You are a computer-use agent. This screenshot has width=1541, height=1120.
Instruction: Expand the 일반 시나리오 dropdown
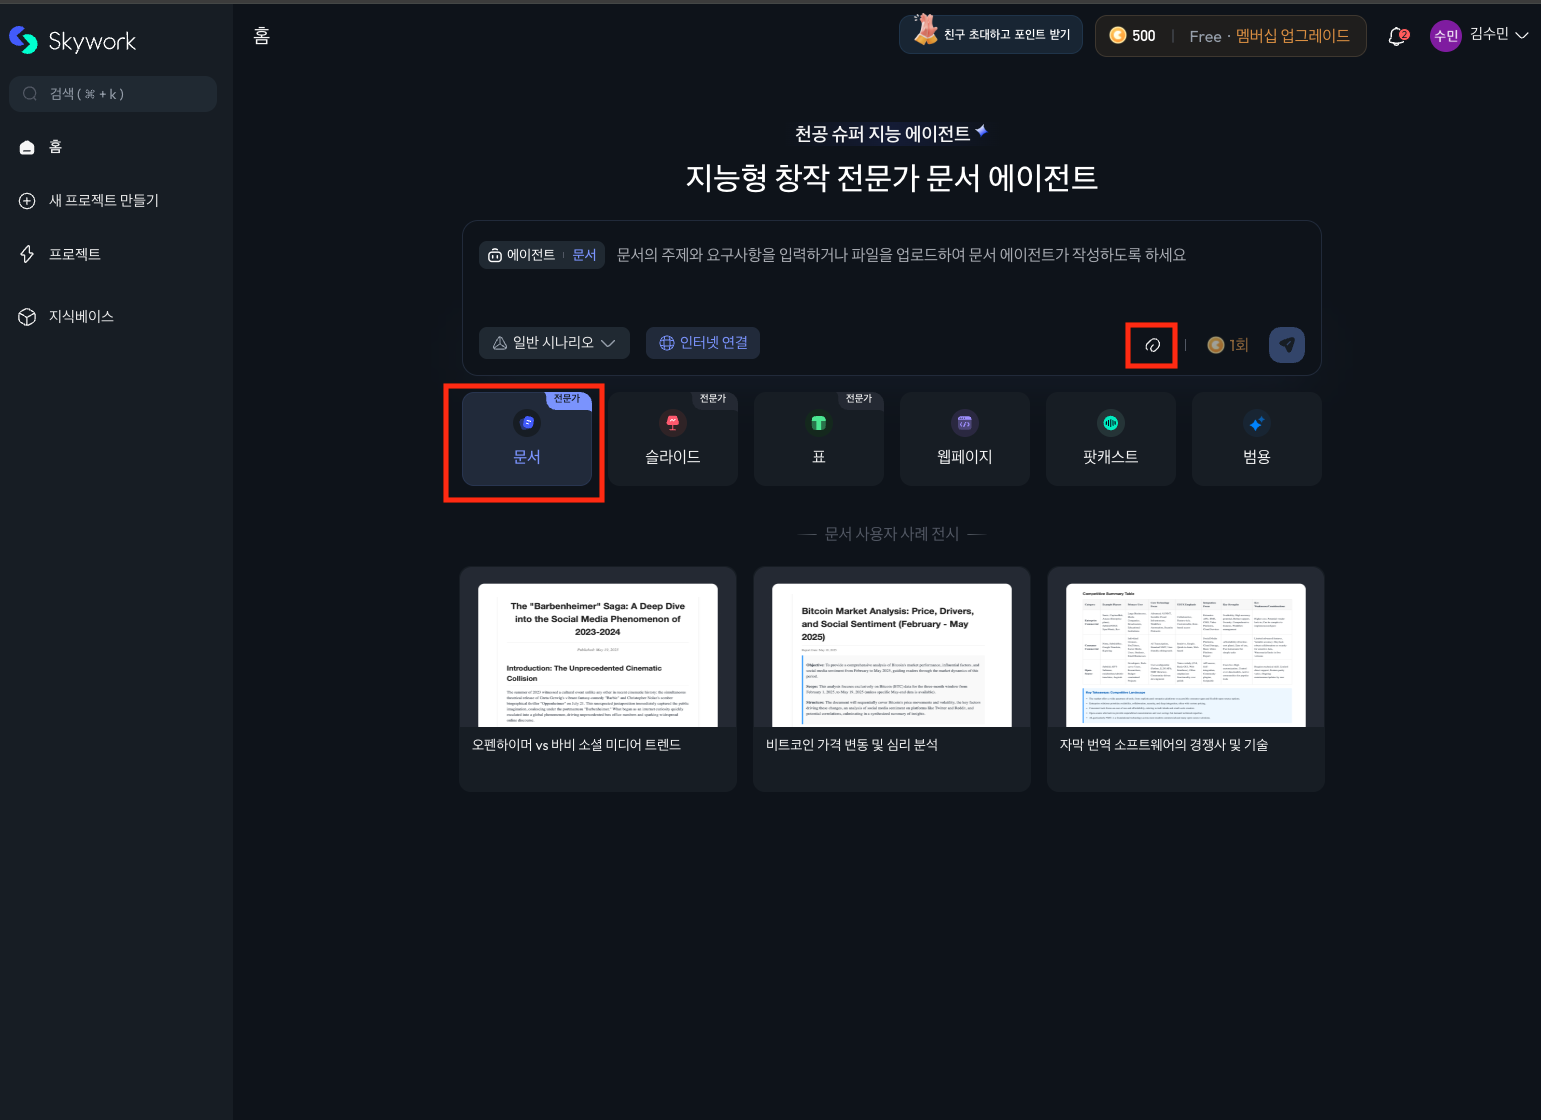554,343
